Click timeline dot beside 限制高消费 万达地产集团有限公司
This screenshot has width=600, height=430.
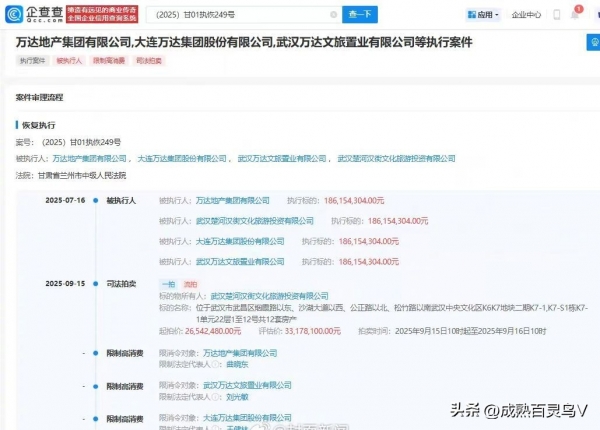click(x=96, y=353)
